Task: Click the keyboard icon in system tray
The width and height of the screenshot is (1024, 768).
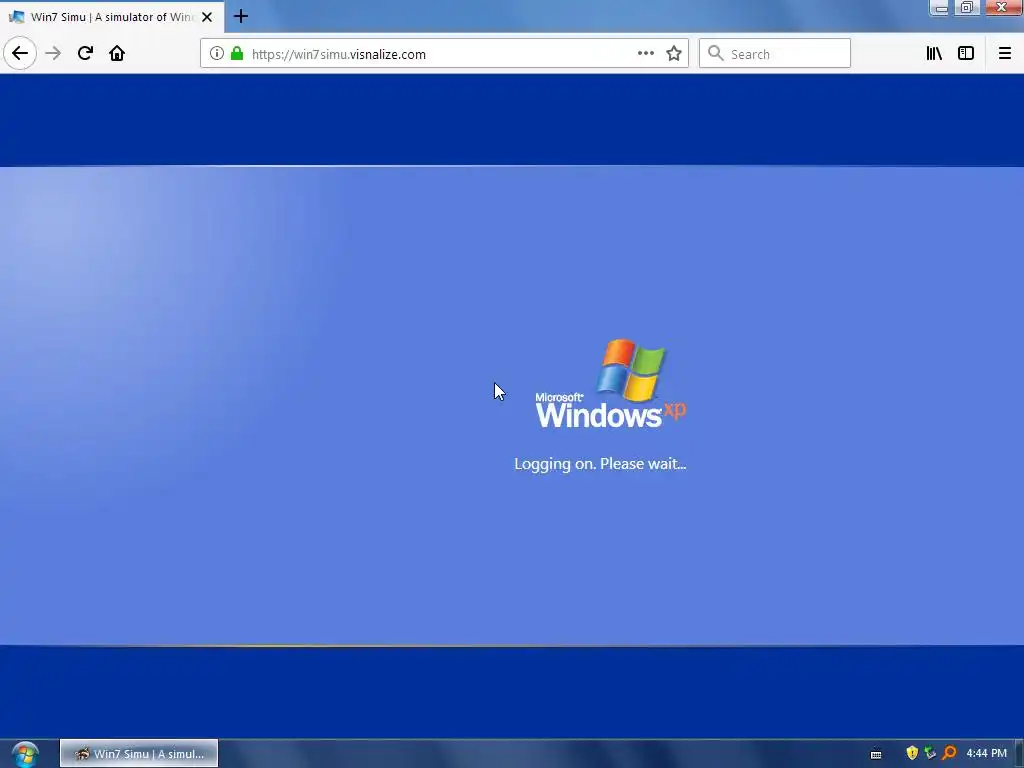Action: 876,754
